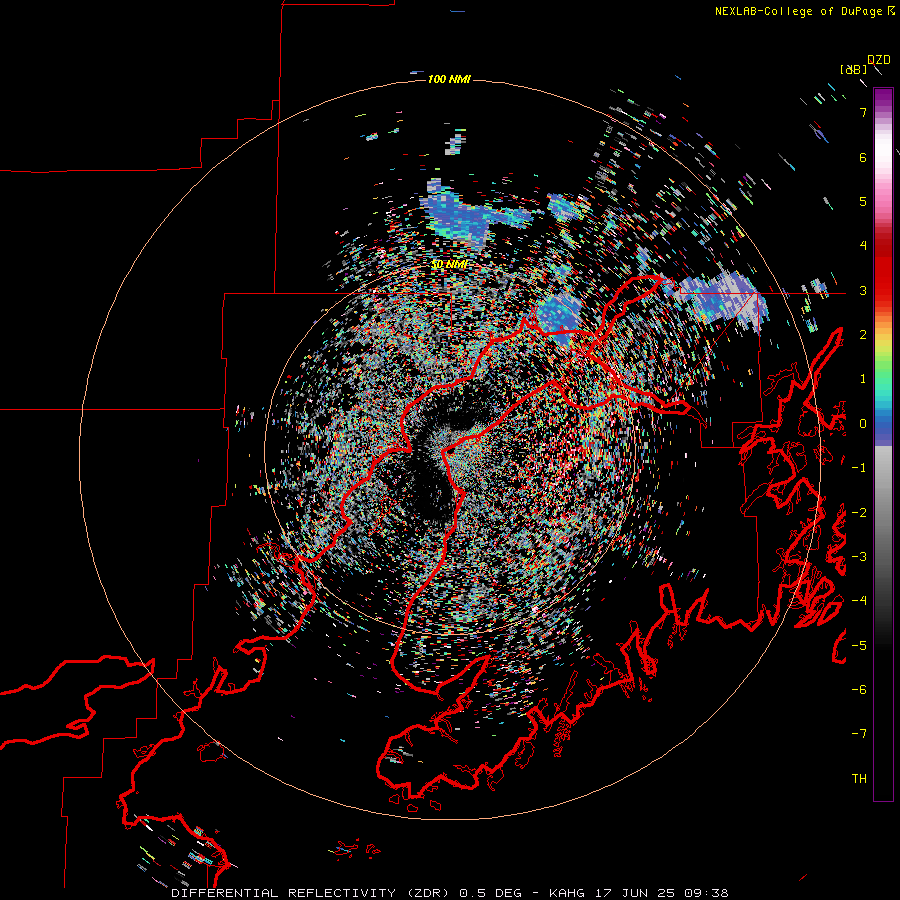Viewport: 900px width, 900px height.
Task: Click the 3 value on the color scale
Action: (x=863, y=290)
